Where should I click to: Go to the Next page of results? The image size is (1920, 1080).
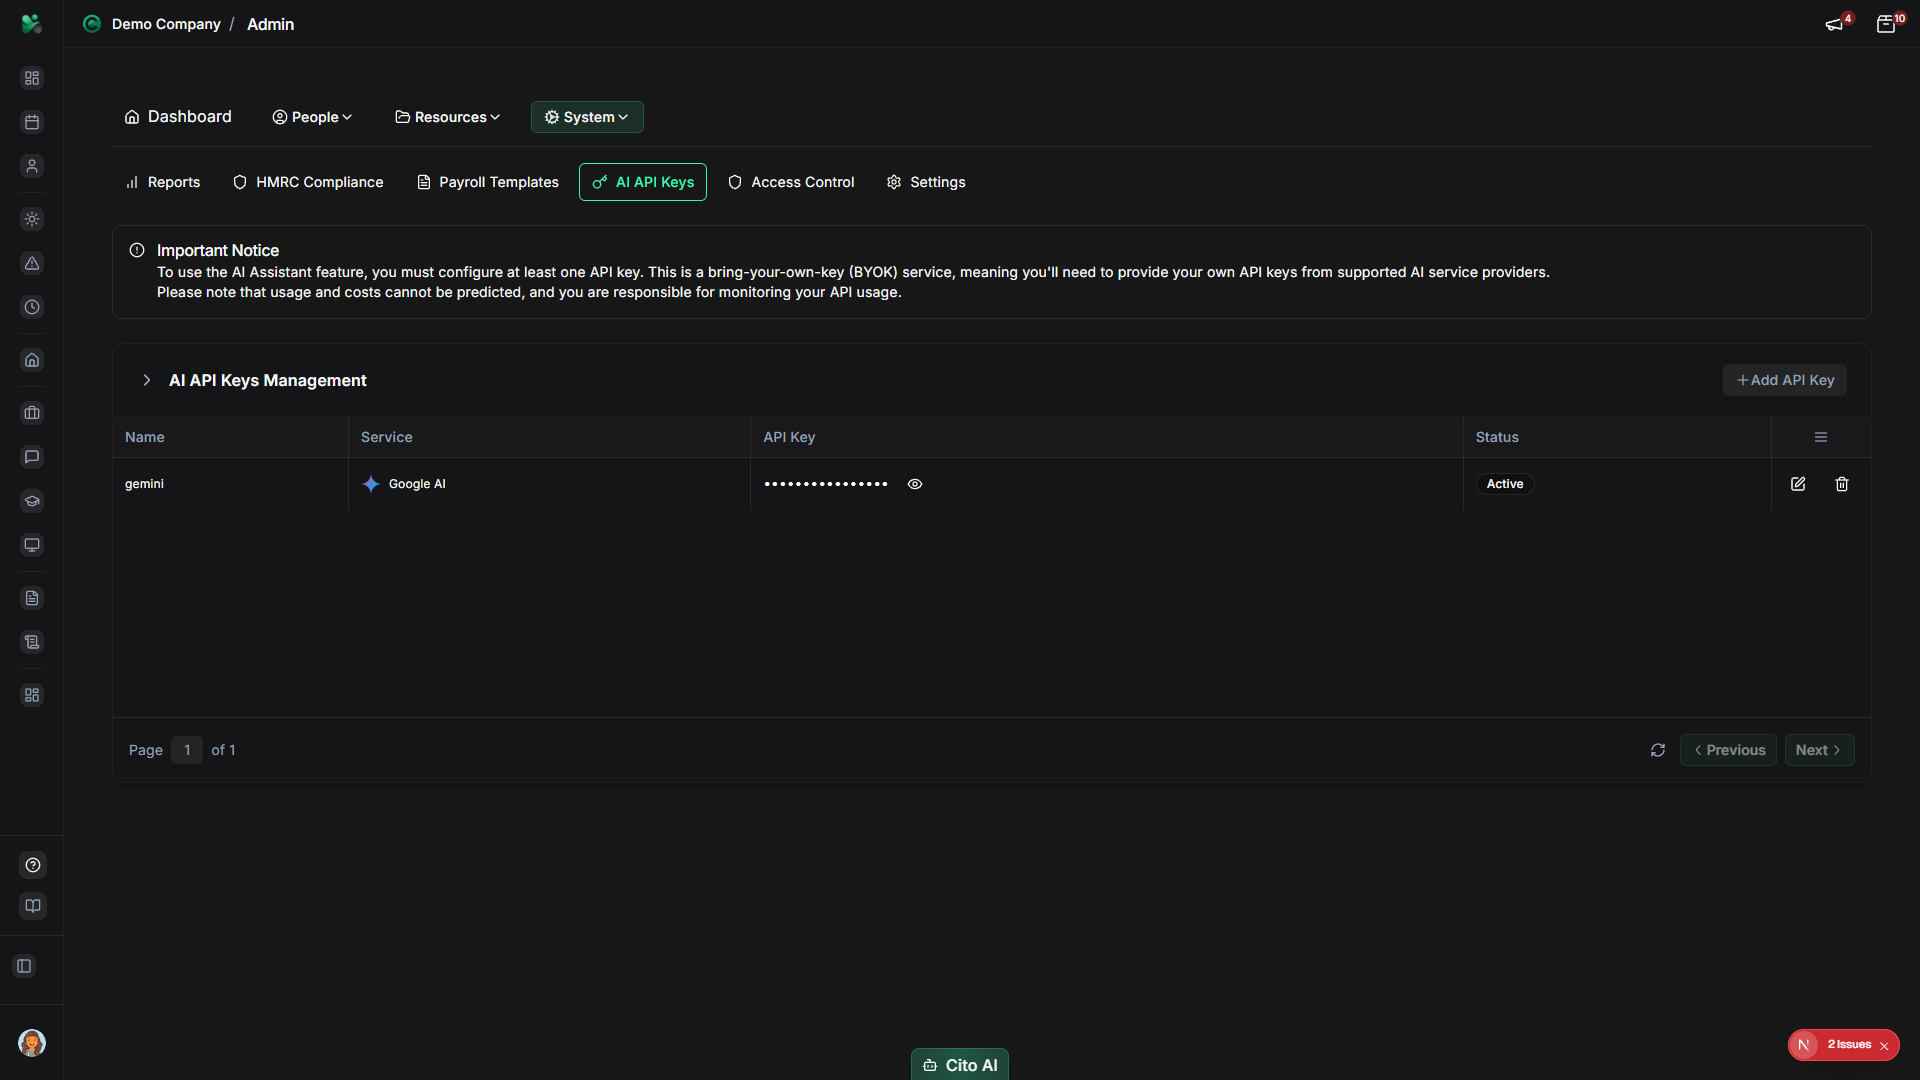tap(1819, 749)
